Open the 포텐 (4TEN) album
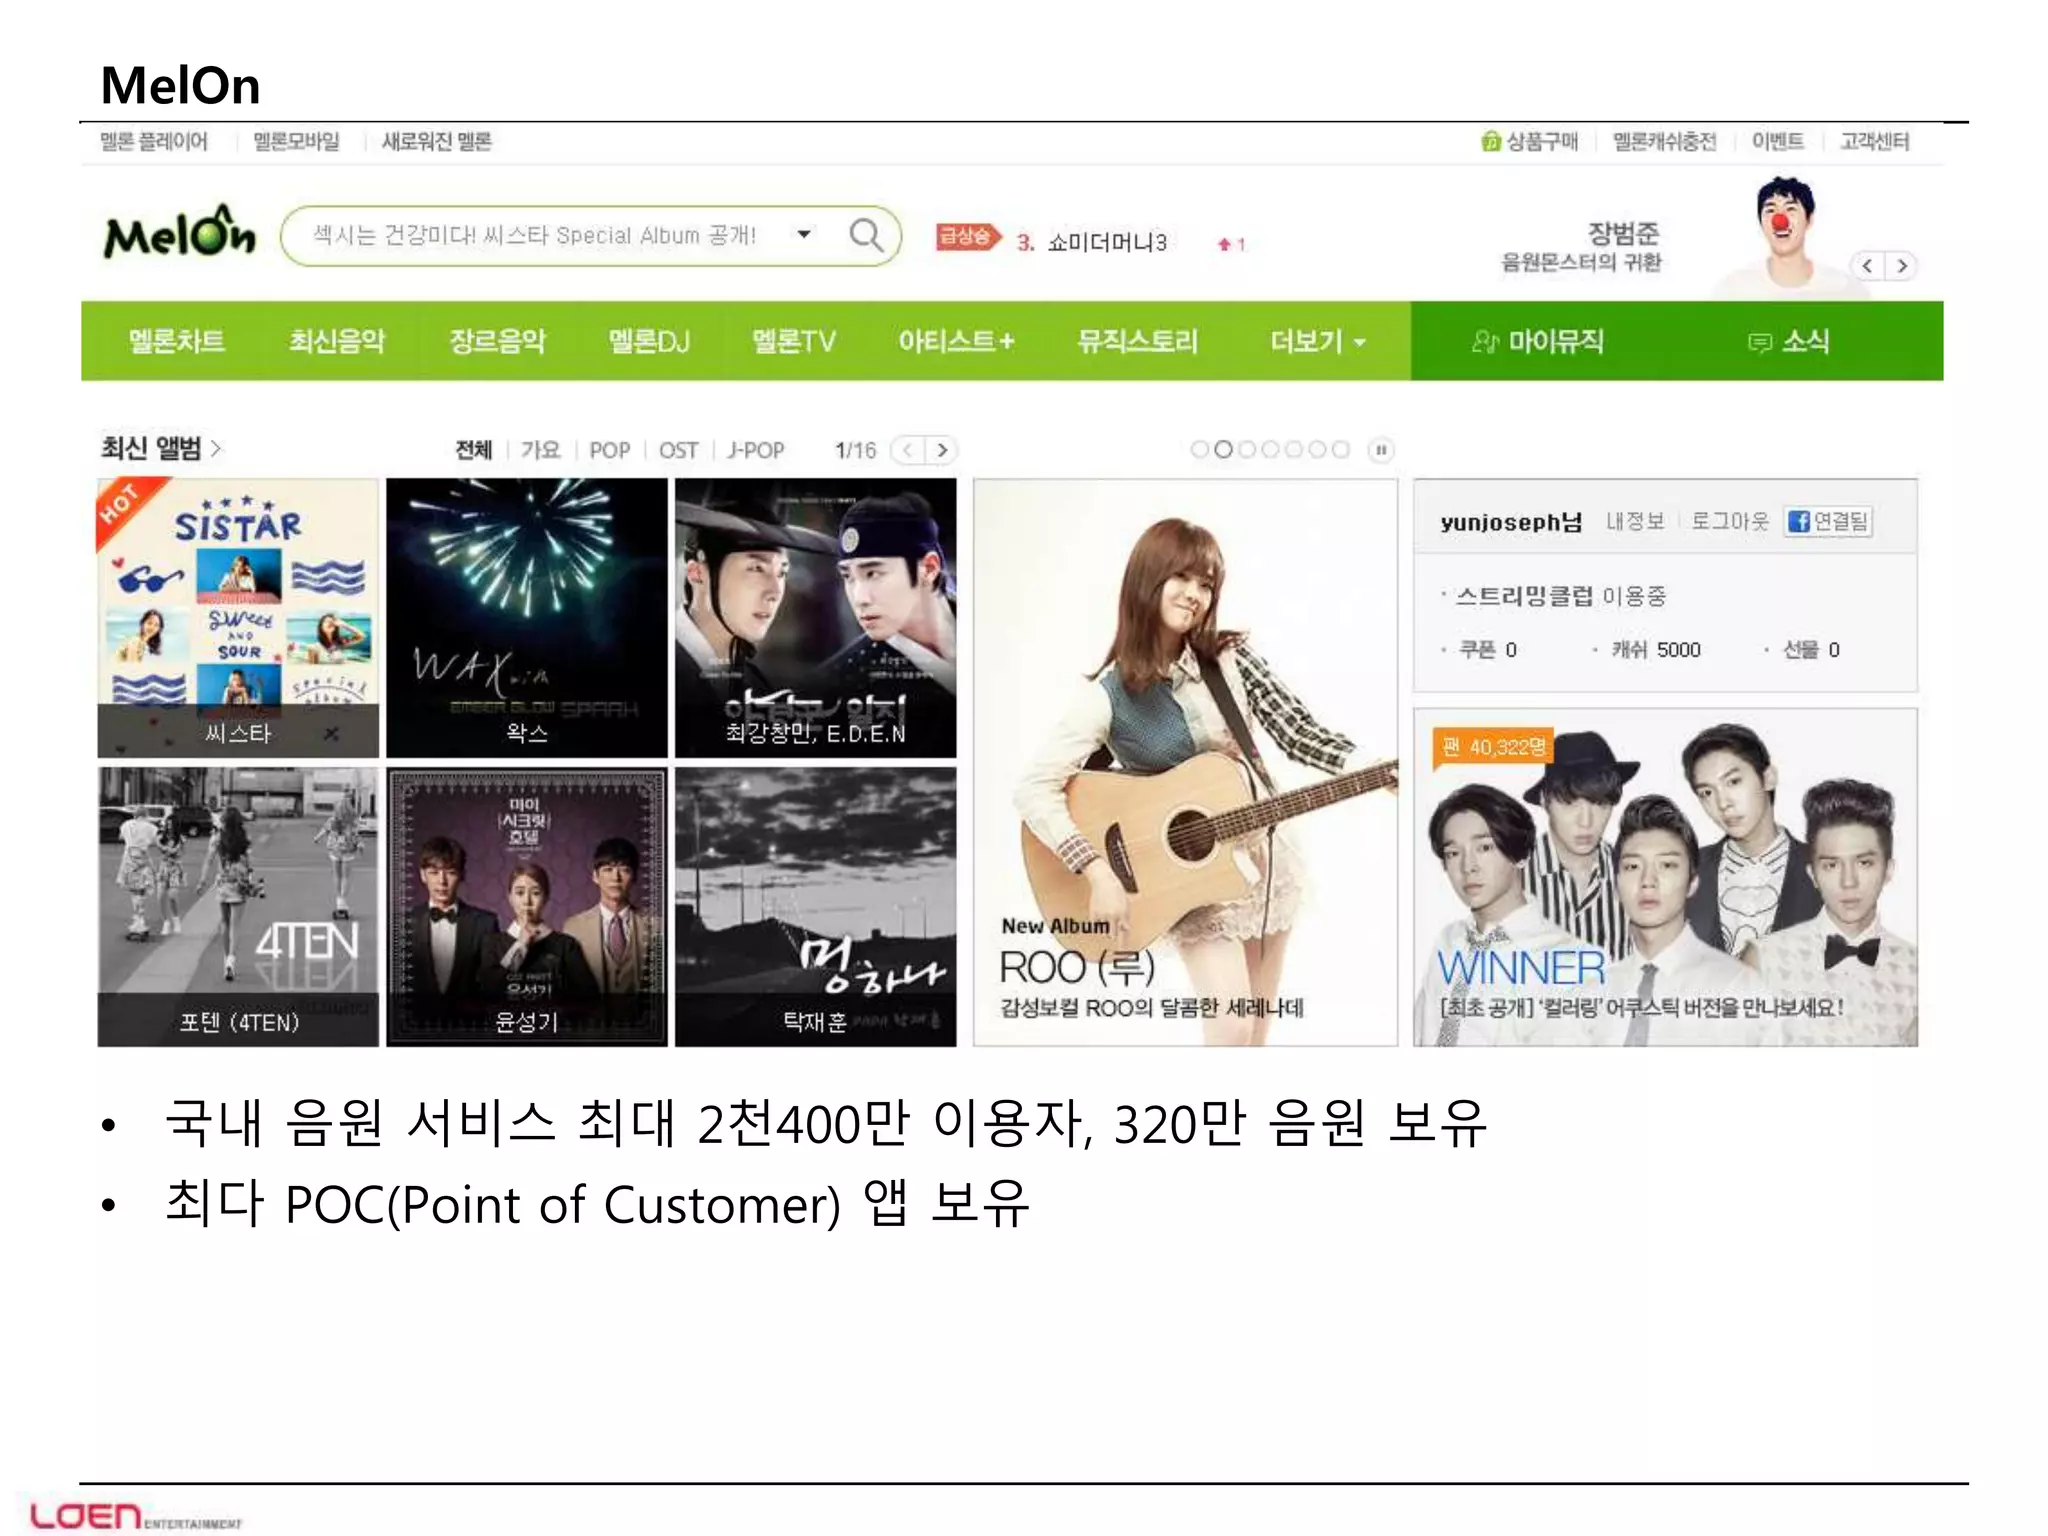 click(x=238, y=907)
